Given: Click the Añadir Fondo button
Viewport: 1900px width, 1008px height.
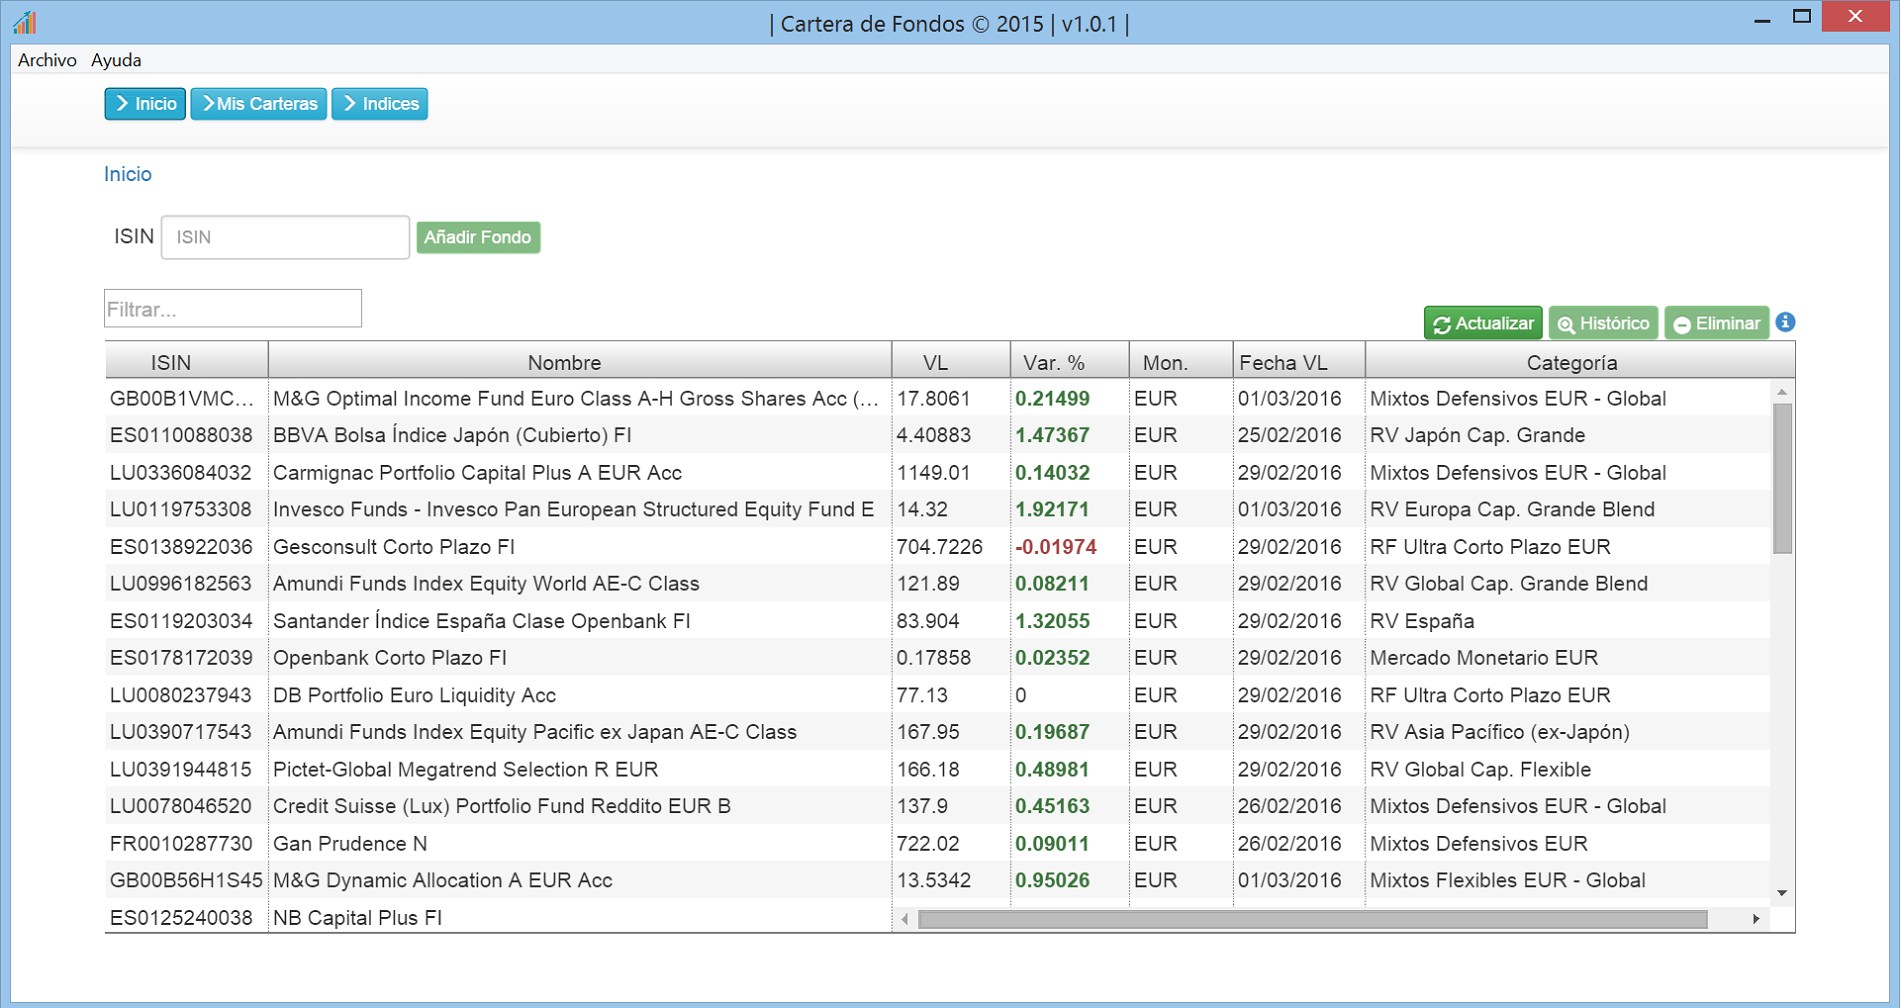Looking at the screenshot, I should (478, 237).
